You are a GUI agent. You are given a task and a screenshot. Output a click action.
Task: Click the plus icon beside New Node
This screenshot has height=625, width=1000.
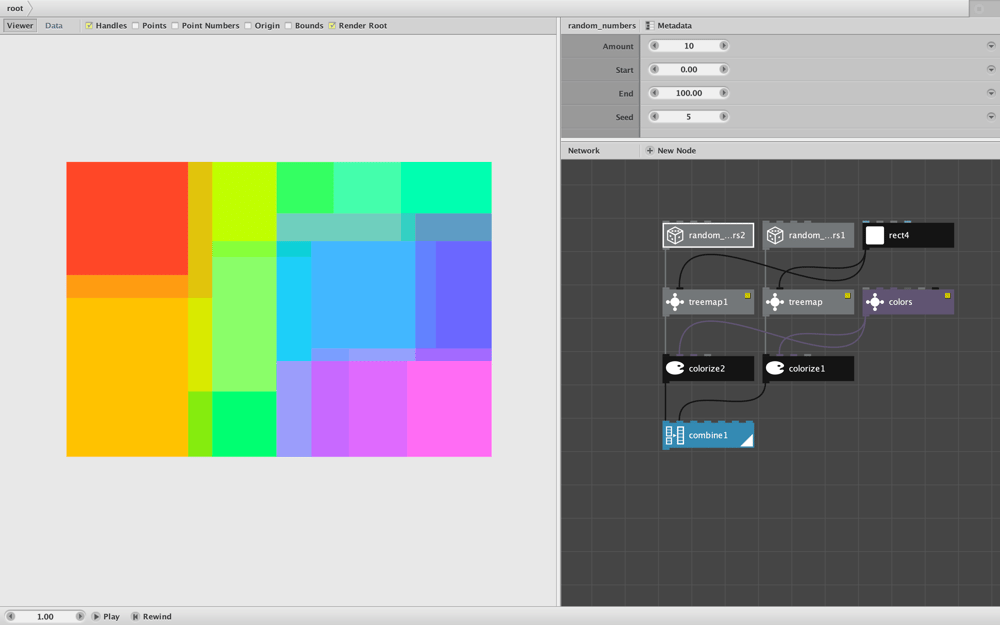click(649, 151)
